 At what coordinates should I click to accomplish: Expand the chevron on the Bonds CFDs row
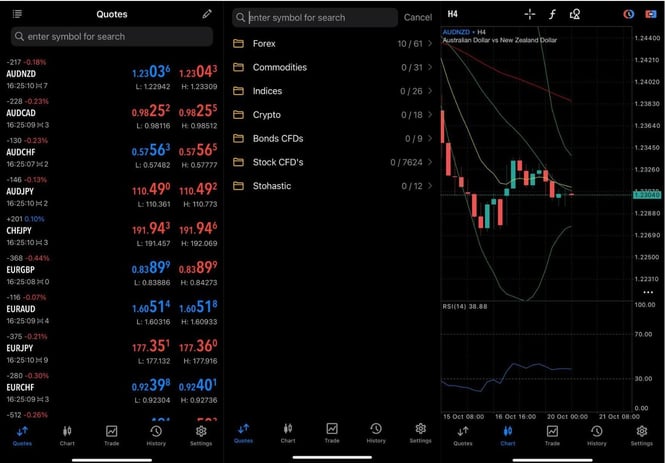click(430, 138)
